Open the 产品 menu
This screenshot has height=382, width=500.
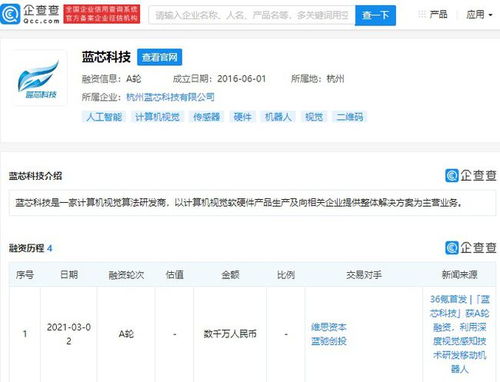(438, 14)
